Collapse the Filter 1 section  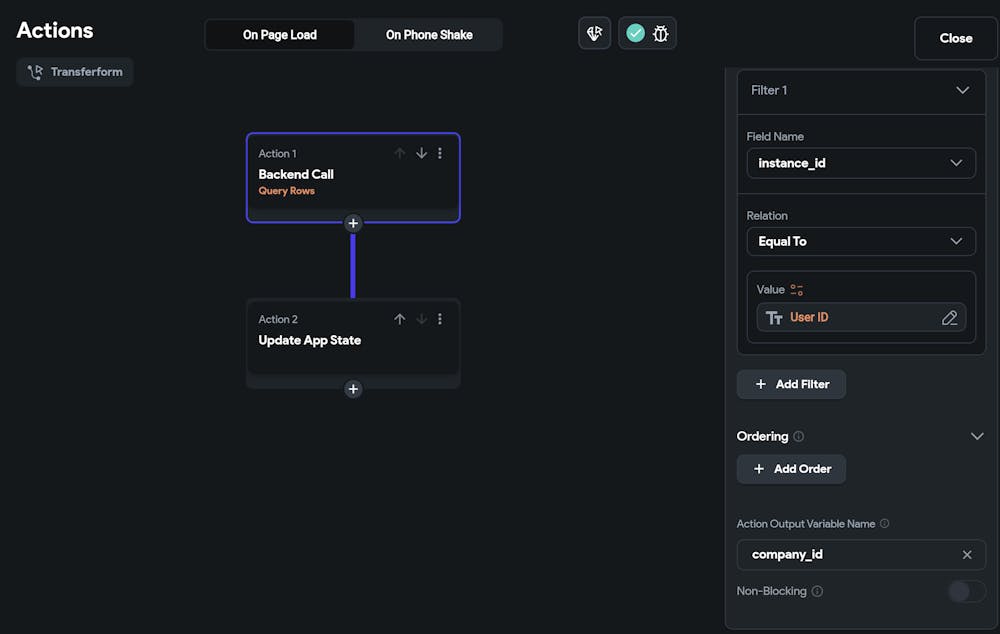pyautogui.click(x=962, y=90)
